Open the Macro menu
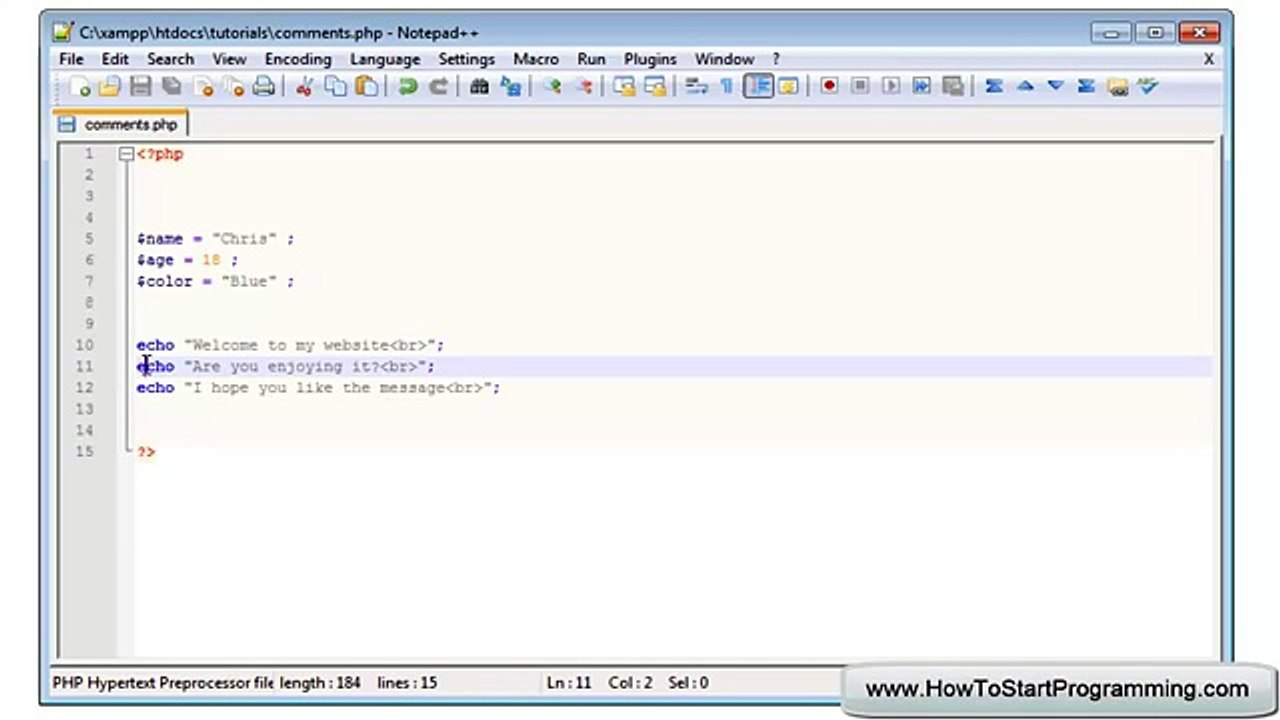Viewport: 1280px width, 720px height. pos(536,59)
